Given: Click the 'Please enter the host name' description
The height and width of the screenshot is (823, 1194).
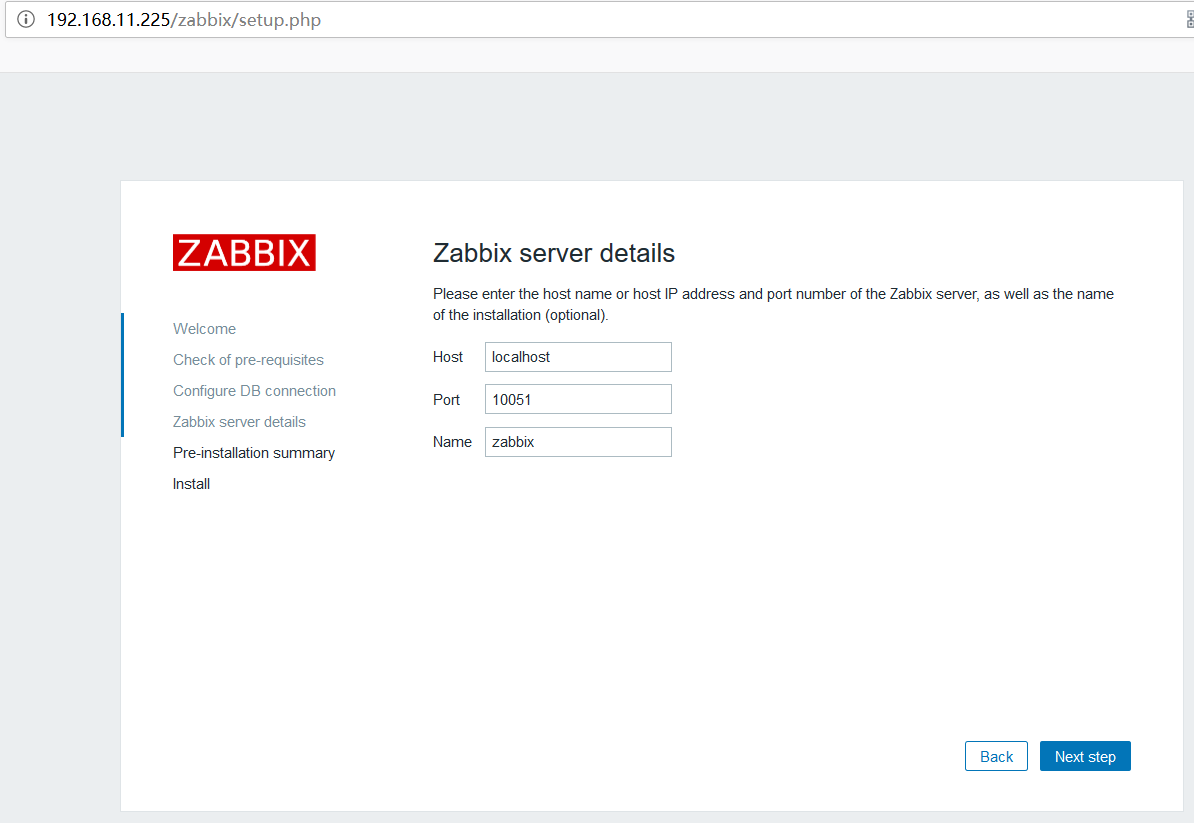Looking at the screenshot, I should coord(774,305).
